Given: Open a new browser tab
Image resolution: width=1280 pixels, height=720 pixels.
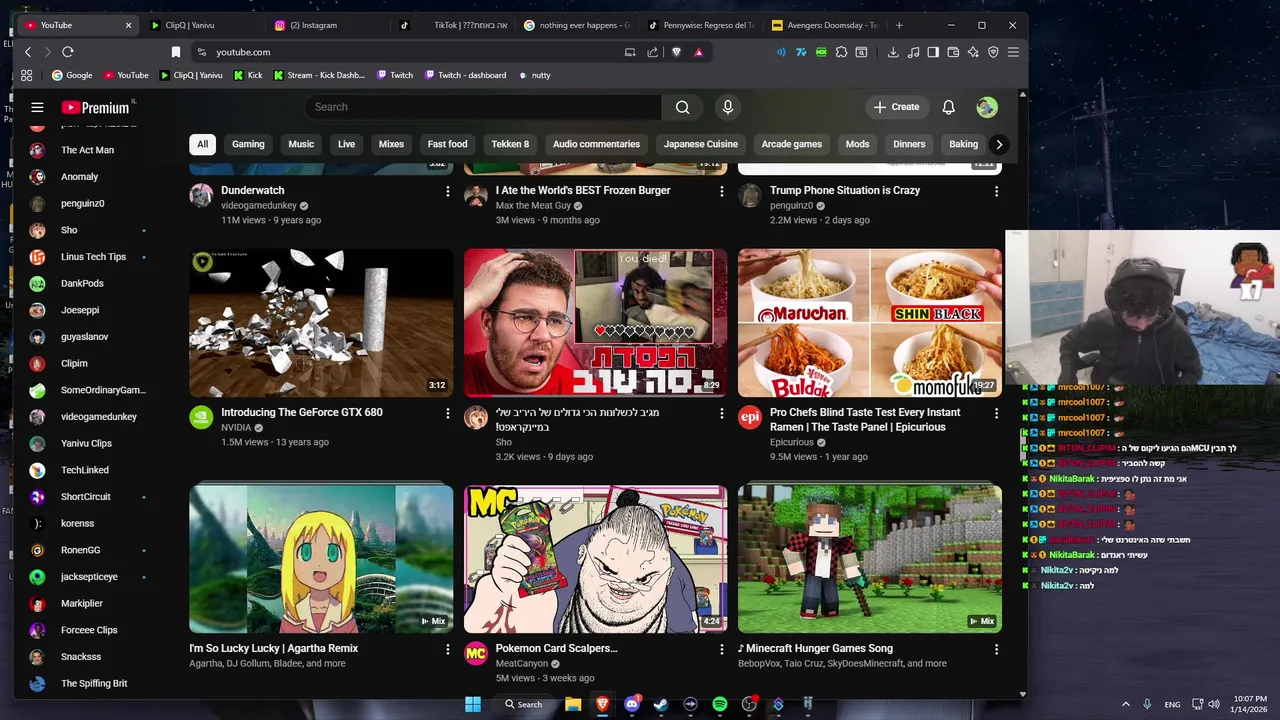Looking at the screenshot, I should (x=899, y=25).
